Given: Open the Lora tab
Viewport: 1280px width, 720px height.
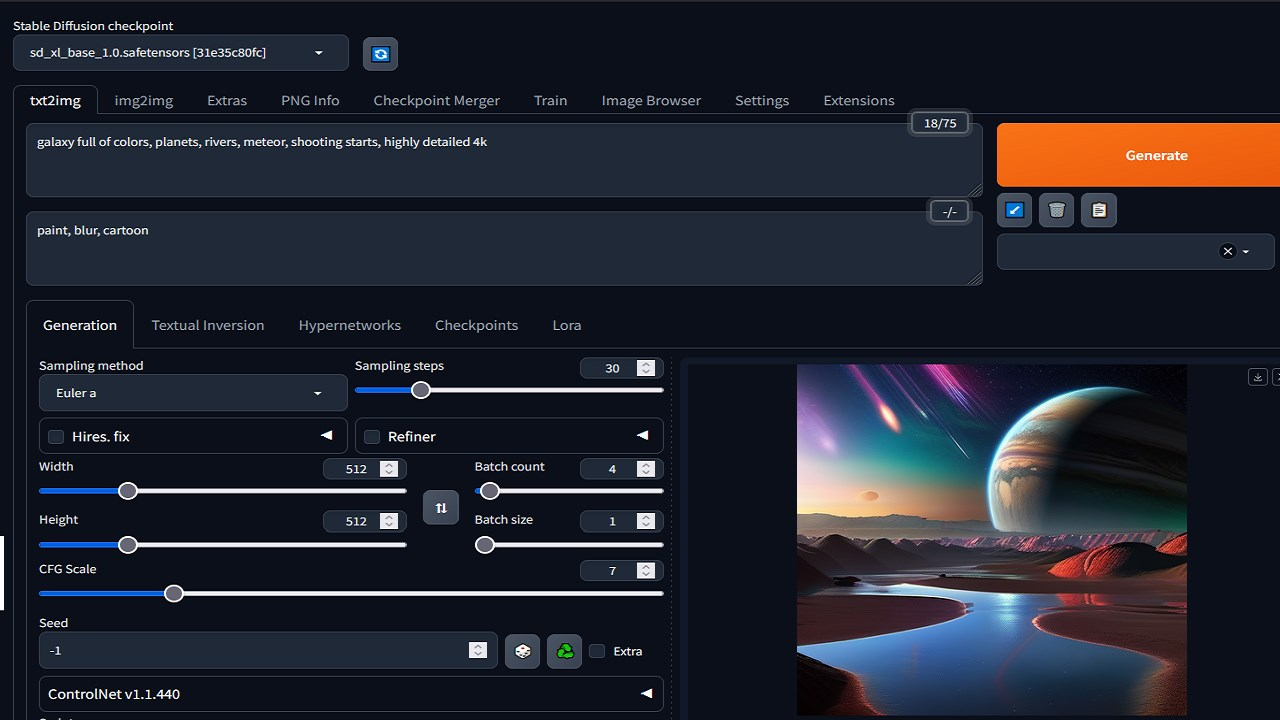Looking at the screenshot, I should click(566, 325).
